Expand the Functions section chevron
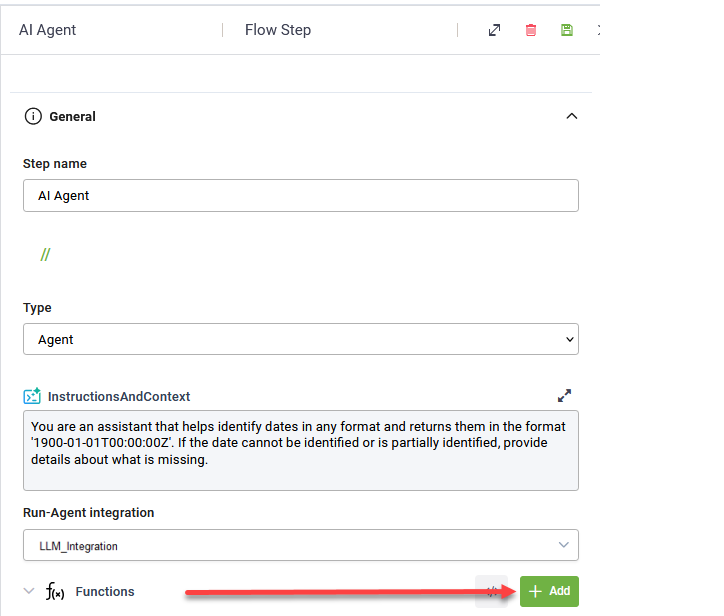Image resolution: width=724 pixels, height=616 pixels. (x=29, y=591)
